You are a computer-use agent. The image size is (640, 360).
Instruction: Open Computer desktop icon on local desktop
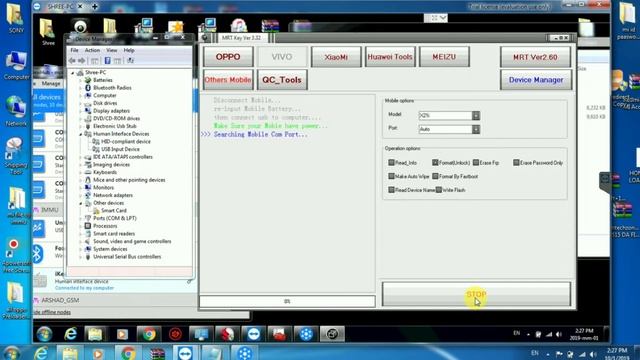[16, 65]
